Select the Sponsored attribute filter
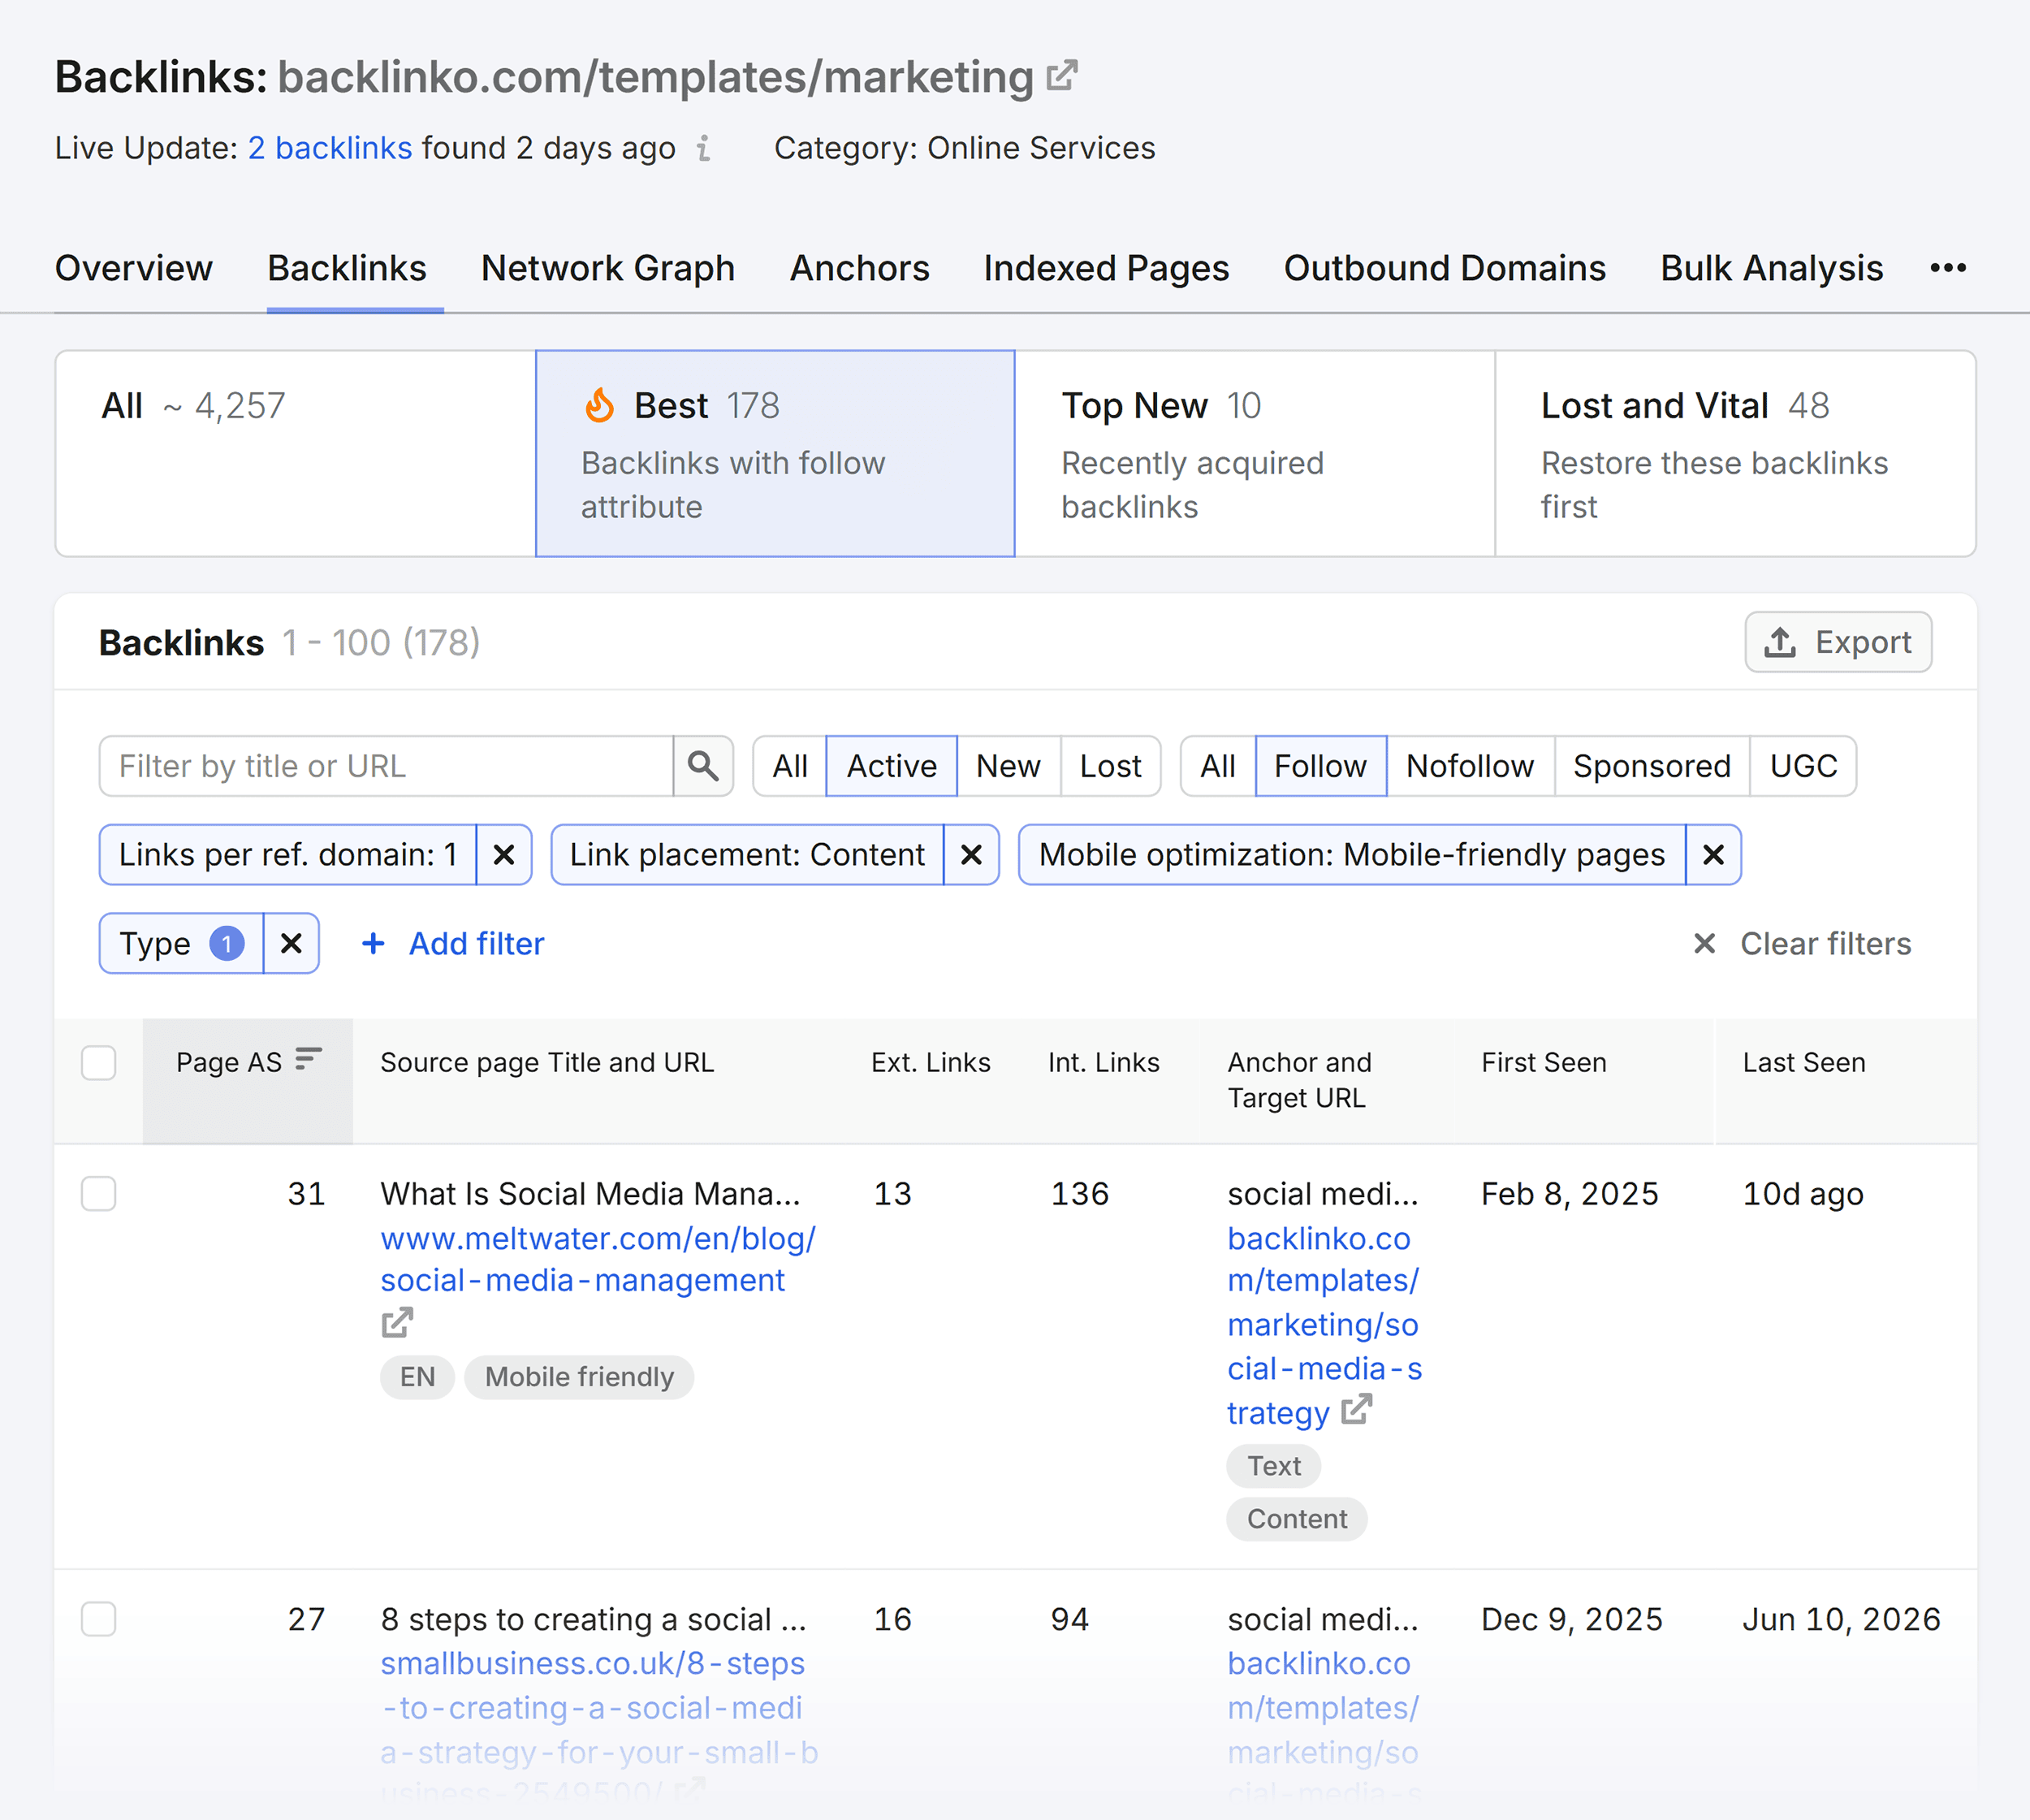Screen dimensions: 2030x1820 1652,766
